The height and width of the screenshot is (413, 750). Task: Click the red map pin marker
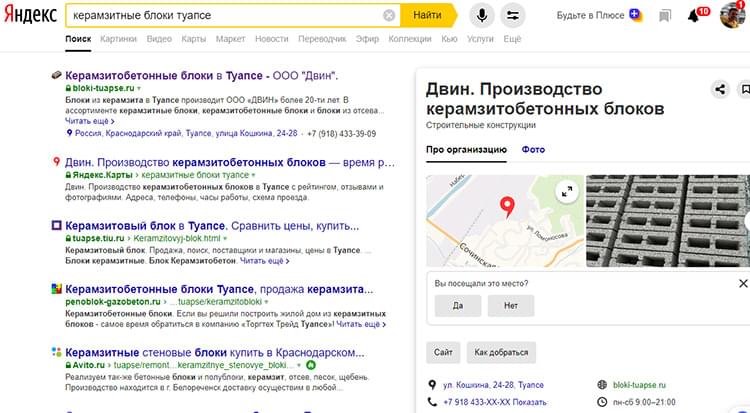507,206
